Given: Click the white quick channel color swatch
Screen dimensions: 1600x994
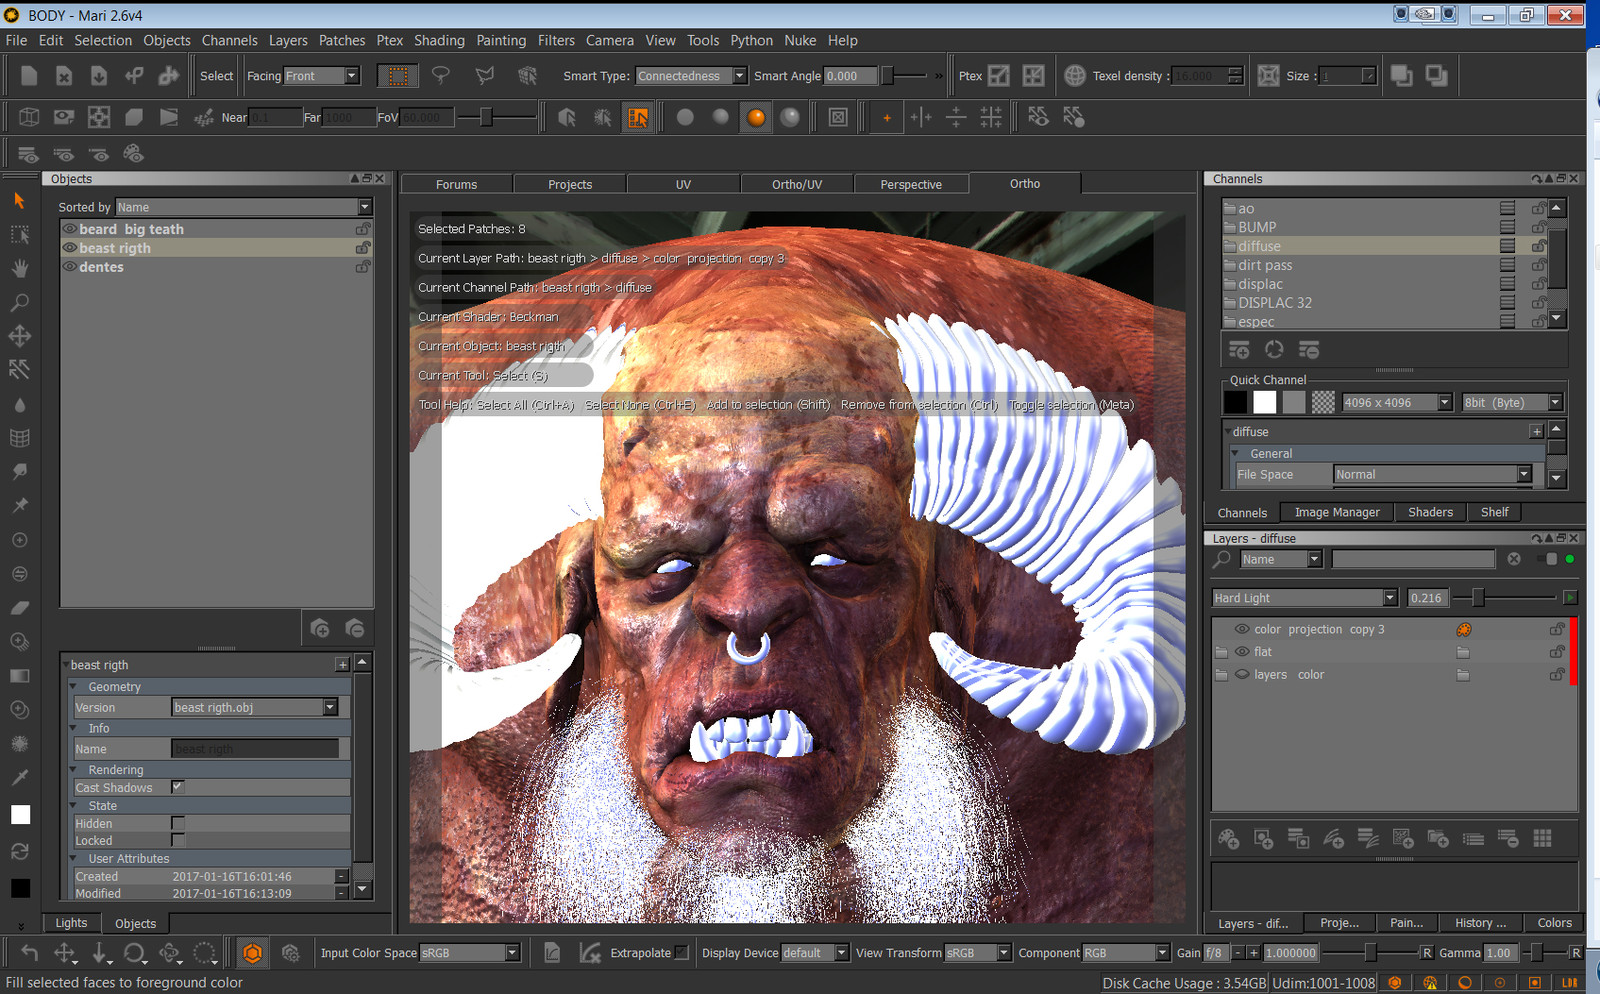Looking at the screenshot, I should [1265, 402].
